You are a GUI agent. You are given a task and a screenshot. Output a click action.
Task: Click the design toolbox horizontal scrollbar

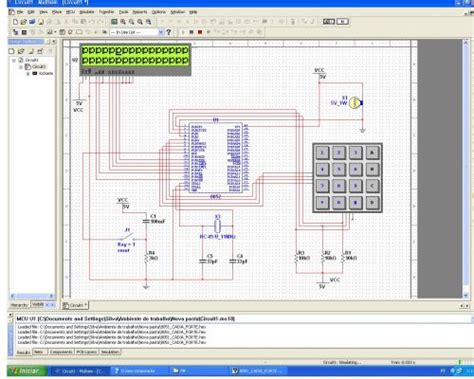32,296
